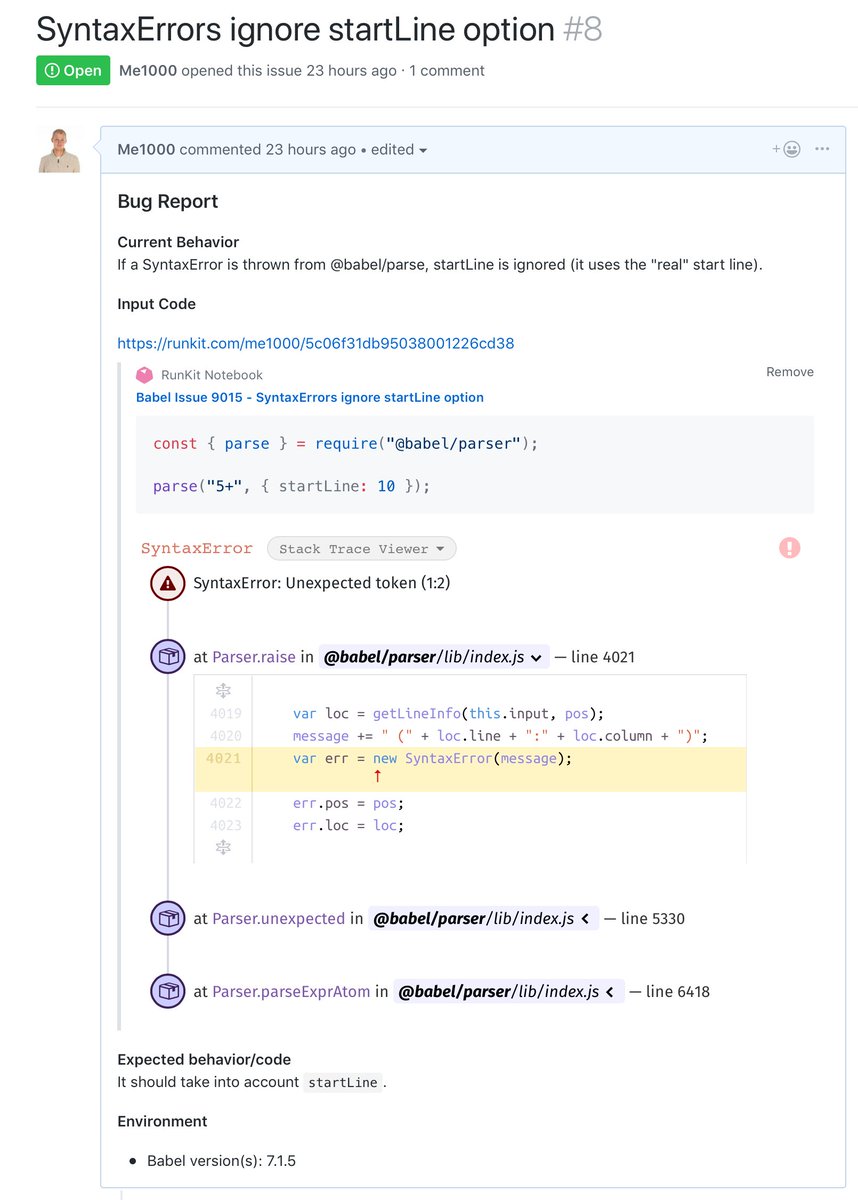Image resolution: width=858 pixels, height=1200 pixels.
Task: Click the package icon next to Parser.parseExprAtom
Action: point(167,992)
